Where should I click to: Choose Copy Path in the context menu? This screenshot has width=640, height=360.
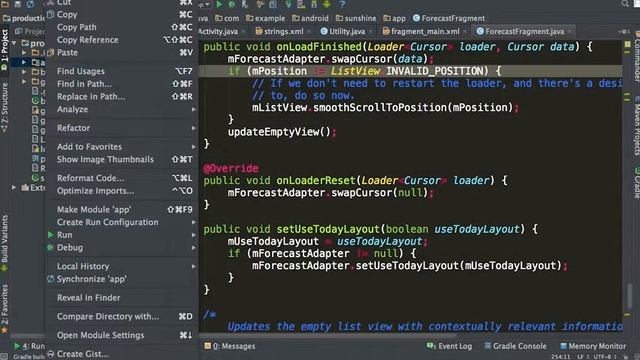(122, 27)
